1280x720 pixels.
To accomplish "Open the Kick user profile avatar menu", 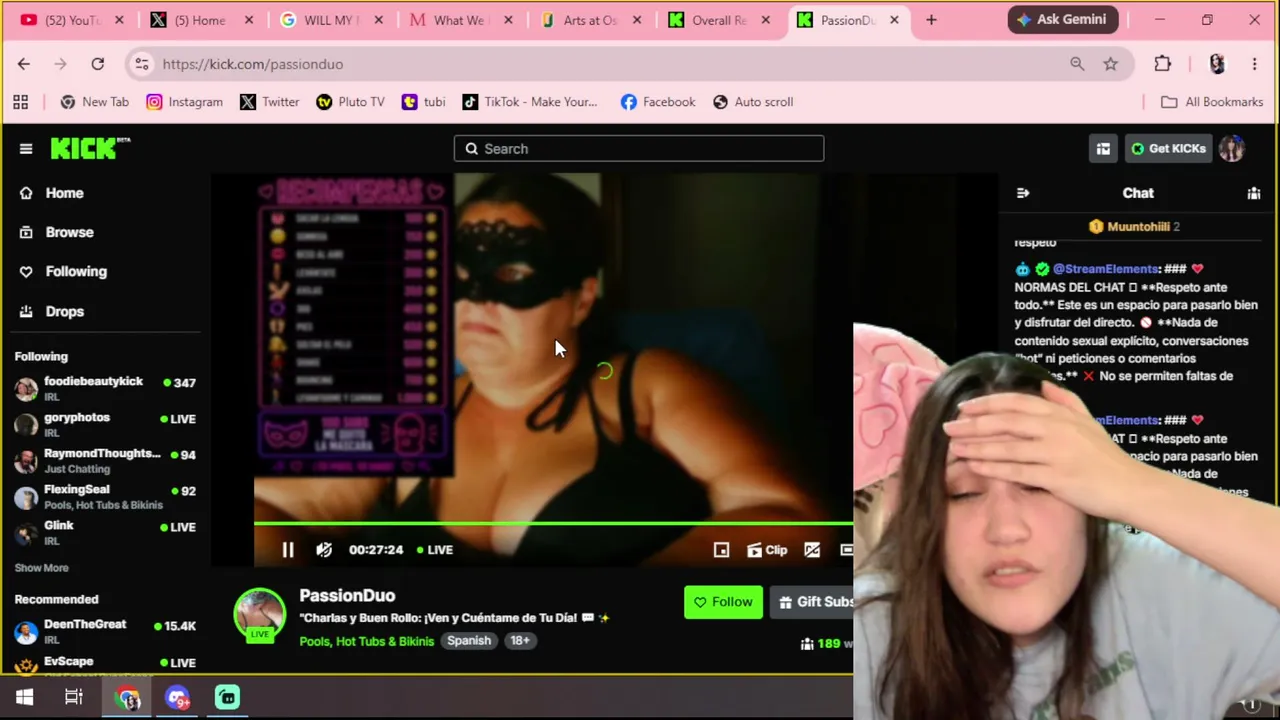I will [1232, 149].
